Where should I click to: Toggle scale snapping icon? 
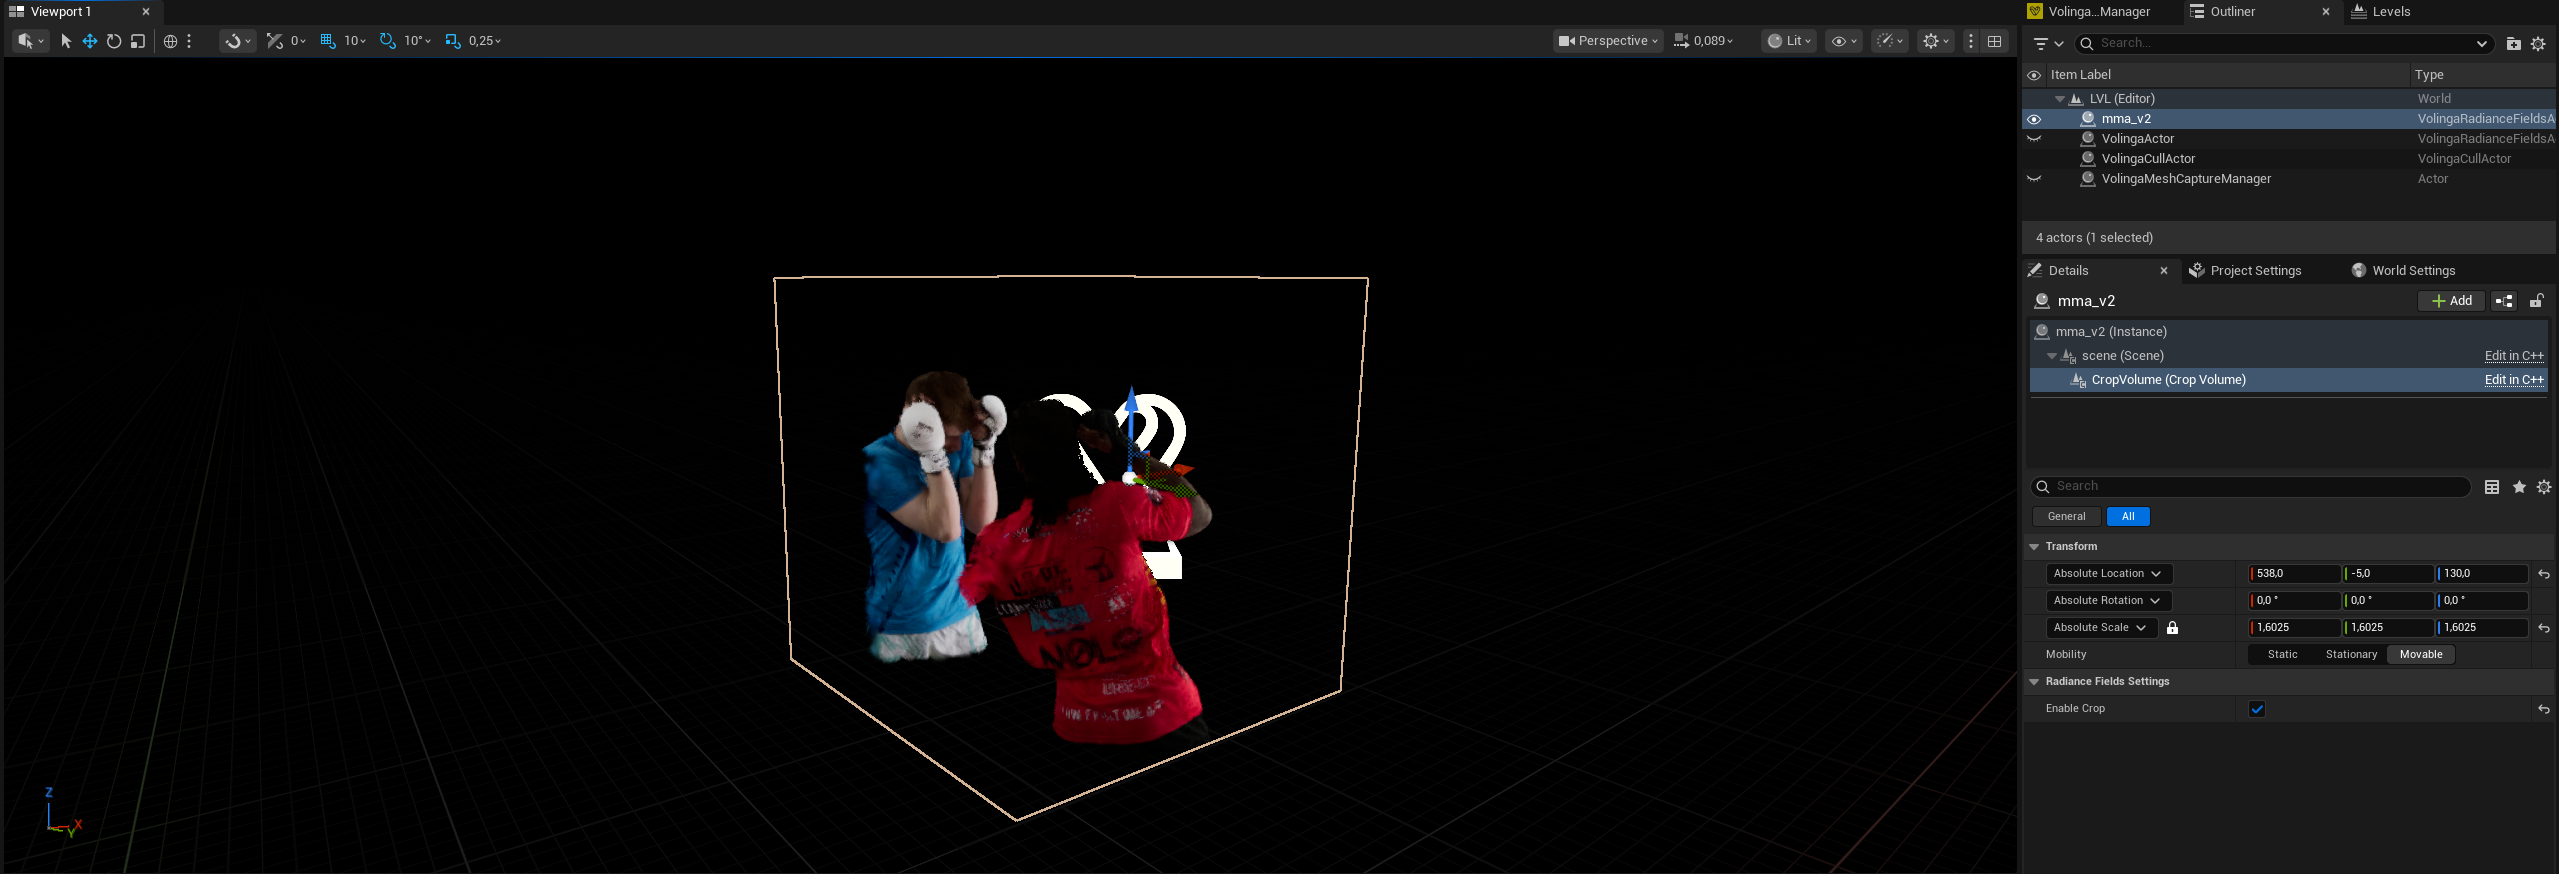tap(452, 41)
